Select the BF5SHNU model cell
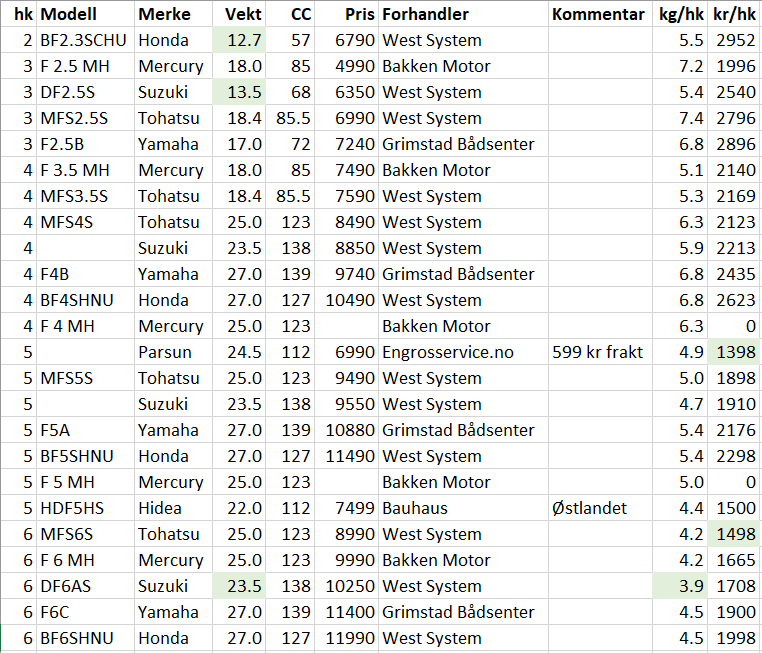 [x=86, y=456]
